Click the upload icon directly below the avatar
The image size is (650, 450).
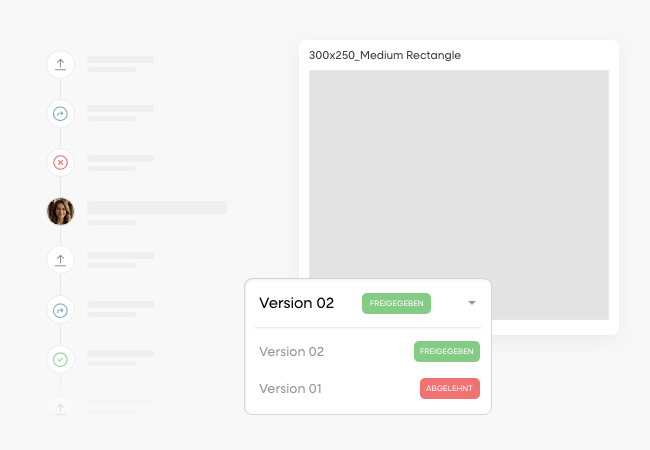61,260
